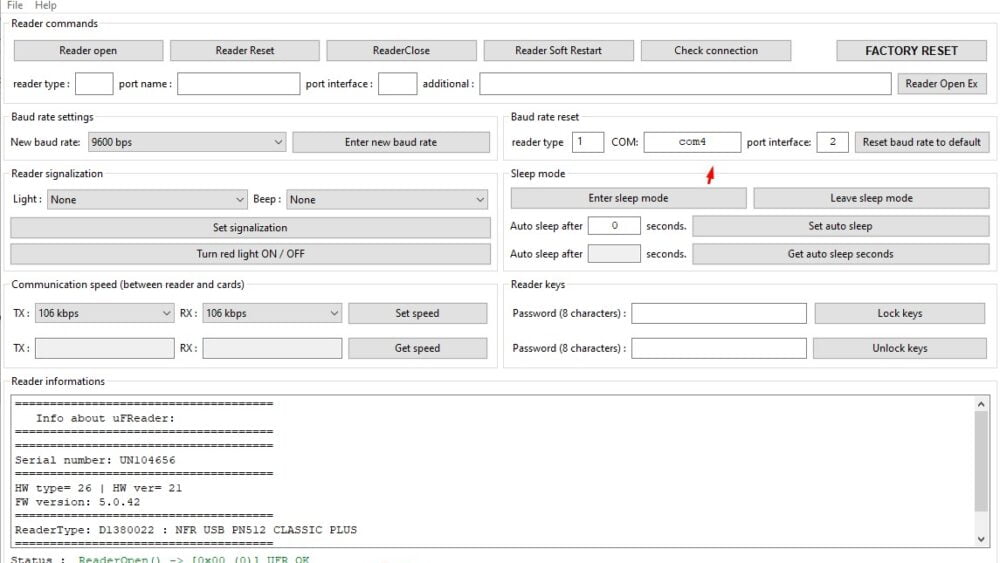Image resolution: width=1000 pixels, height=563 pixels.
Task: Expand the RX 106 kbps speed dropdown
Action: (272, 313)
